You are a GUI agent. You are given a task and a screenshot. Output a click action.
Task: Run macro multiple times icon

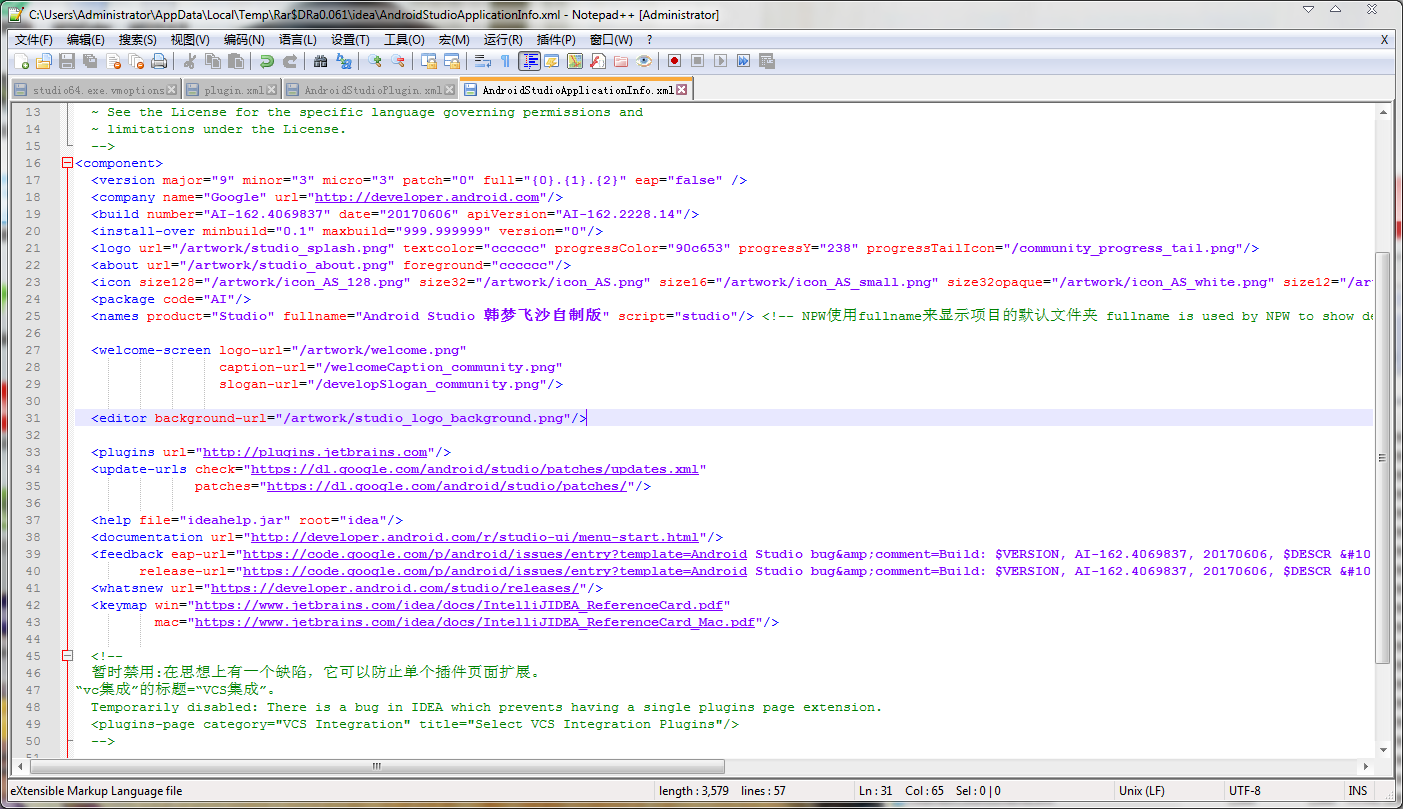tap(744, 62)
